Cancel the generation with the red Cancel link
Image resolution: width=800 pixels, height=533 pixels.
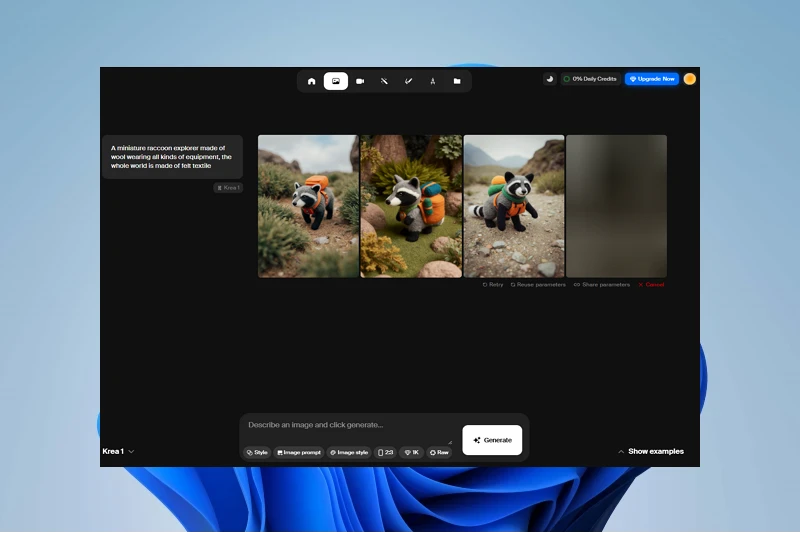click(651, 285)
